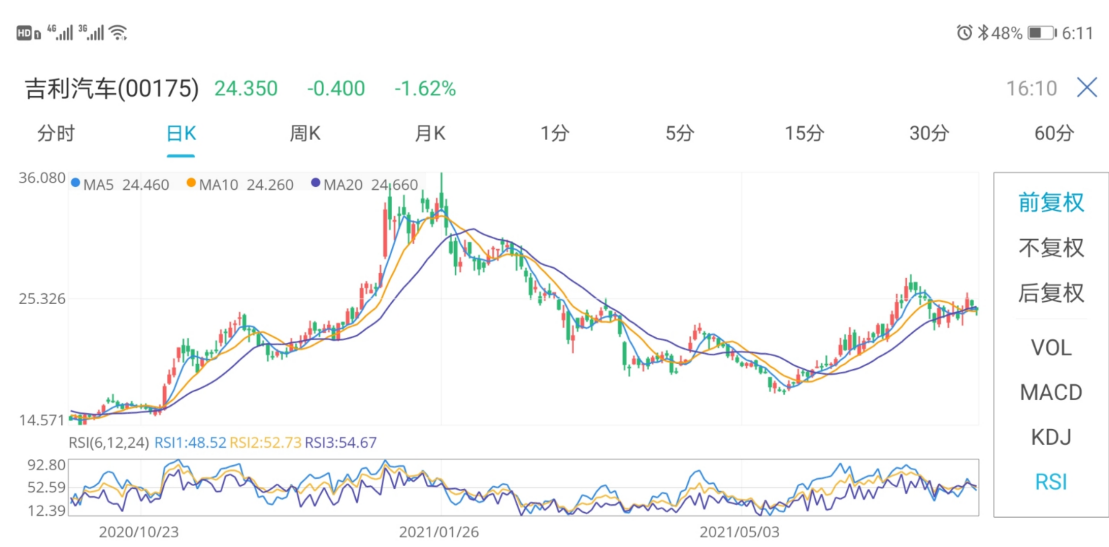
Task: Tap the RSI3:54.67 value
Action: pyautogui.click(x=341, y=443)
